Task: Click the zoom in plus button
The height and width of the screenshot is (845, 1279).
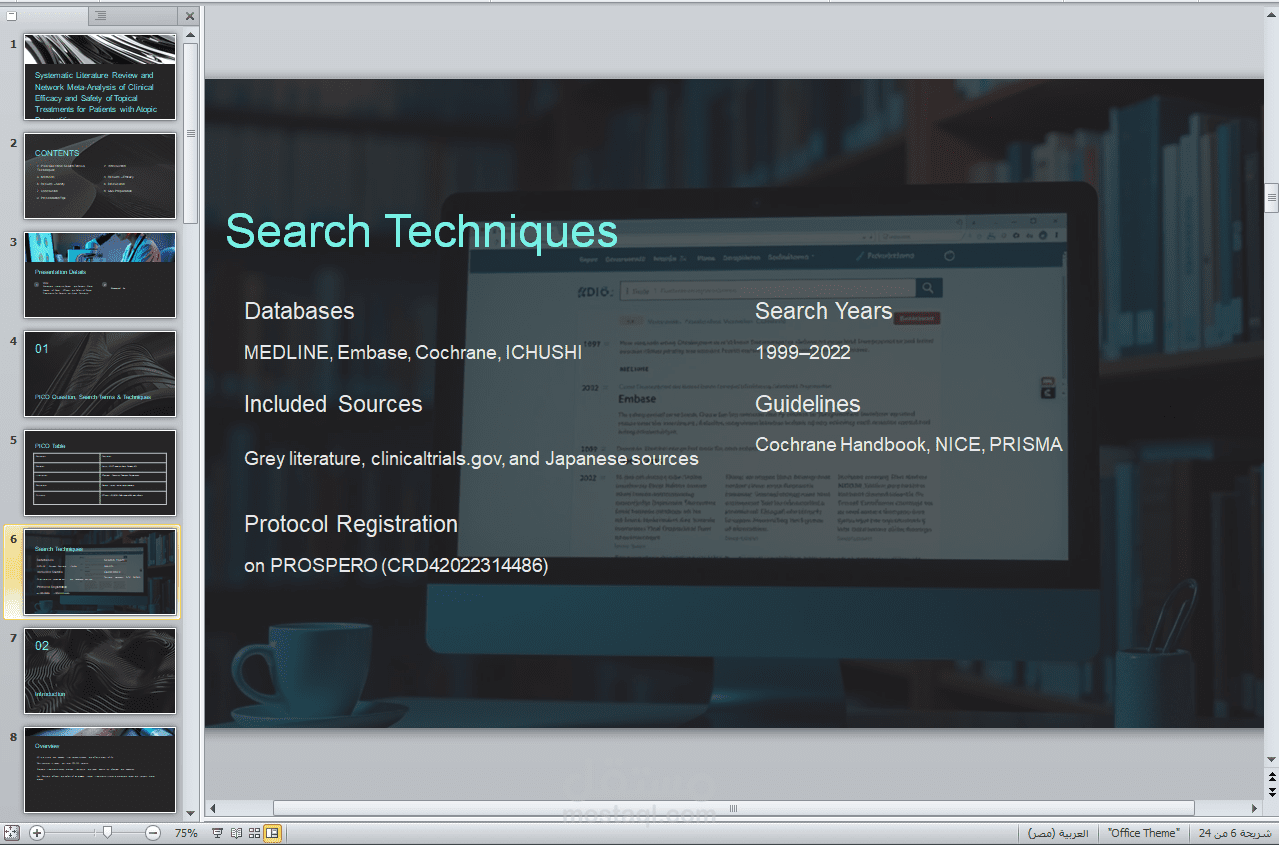Action: tap(37, 832)
